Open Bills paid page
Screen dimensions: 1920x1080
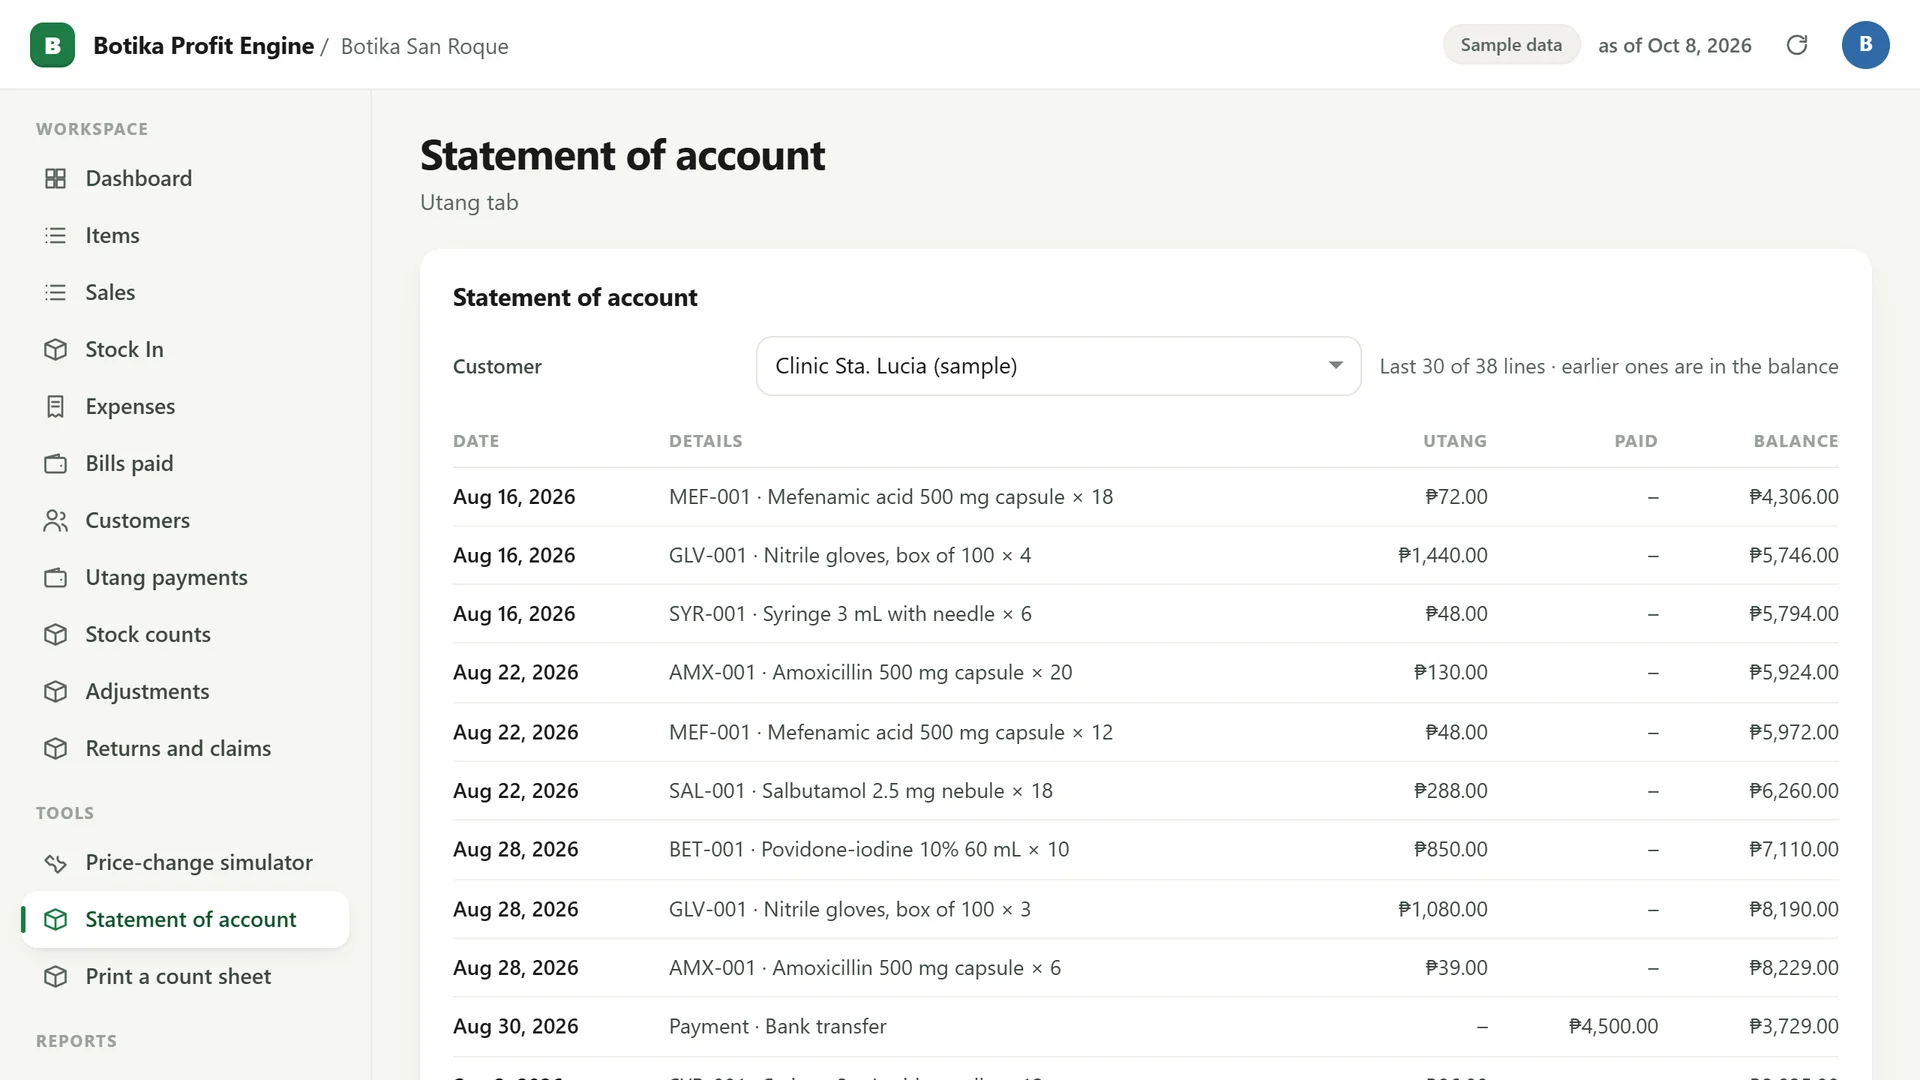coord(186,463)
